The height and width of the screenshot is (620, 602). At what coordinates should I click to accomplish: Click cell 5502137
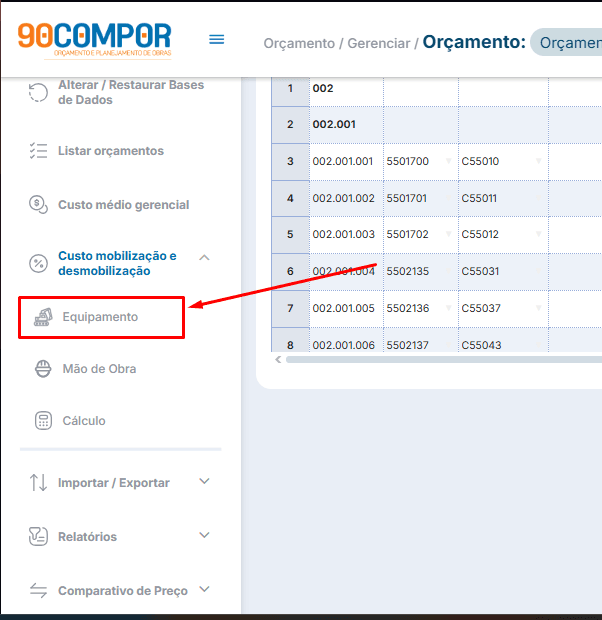[x=421, y=341]
